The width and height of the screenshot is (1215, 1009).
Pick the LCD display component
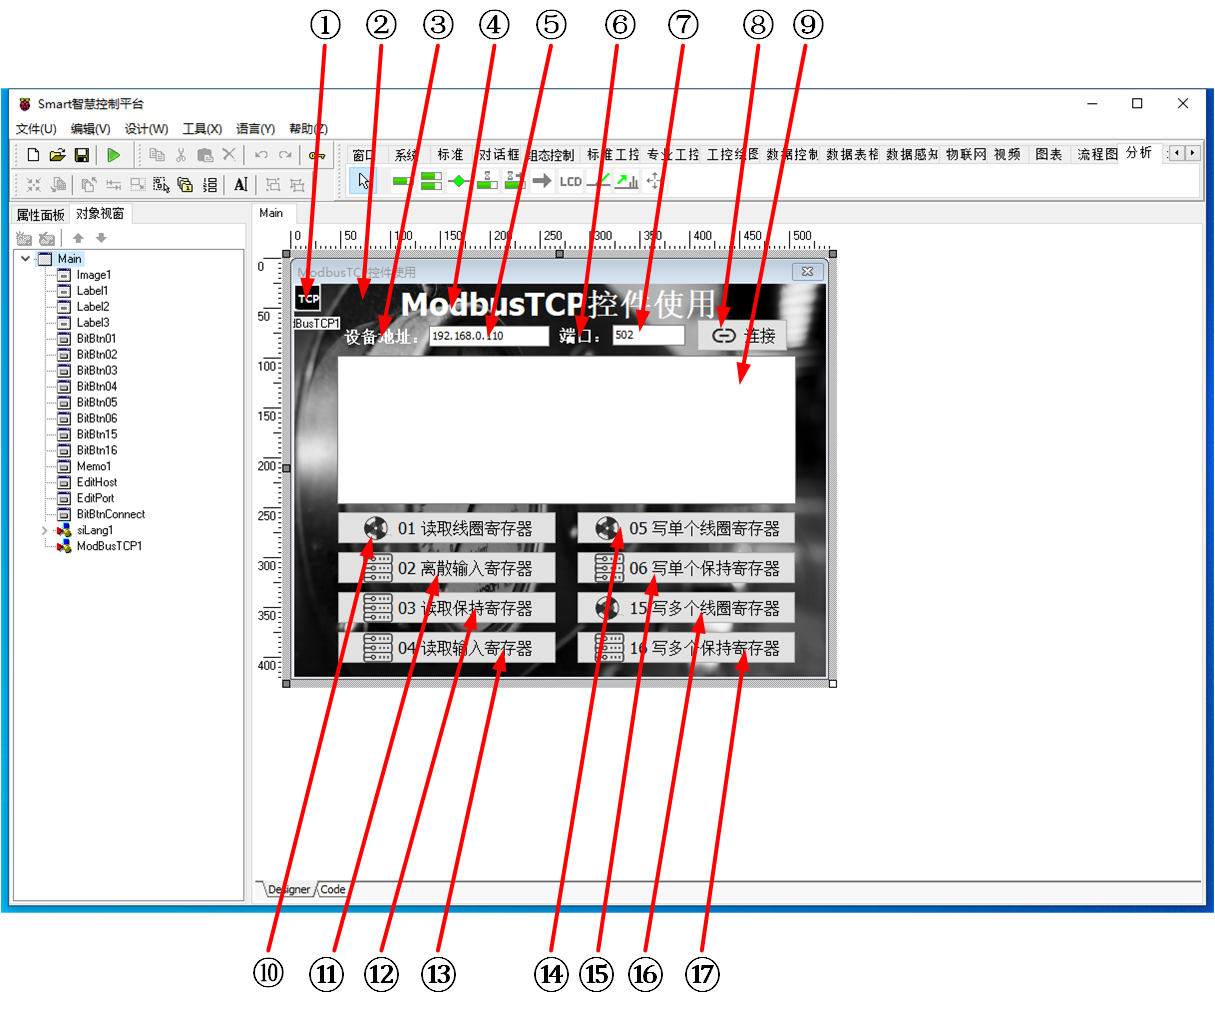click(x=570, y=181)
